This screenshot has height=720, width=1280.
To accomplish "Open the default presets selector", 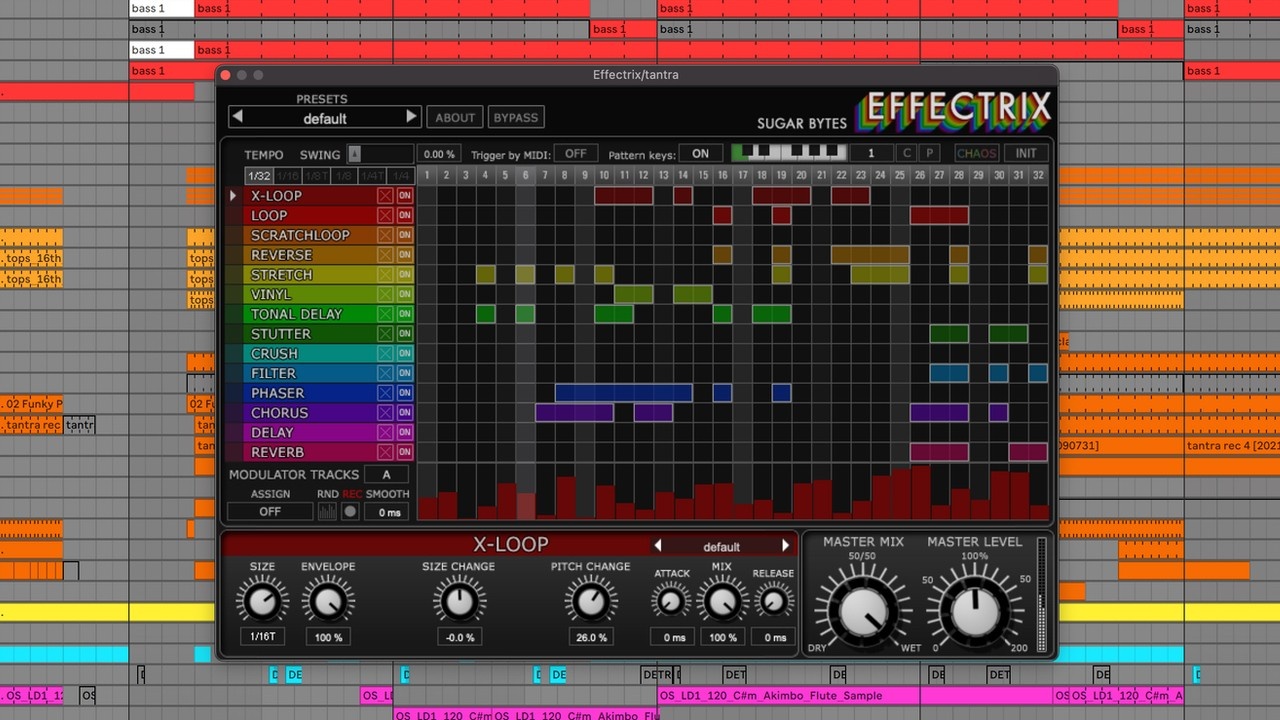I will click(x=325, y=118).
